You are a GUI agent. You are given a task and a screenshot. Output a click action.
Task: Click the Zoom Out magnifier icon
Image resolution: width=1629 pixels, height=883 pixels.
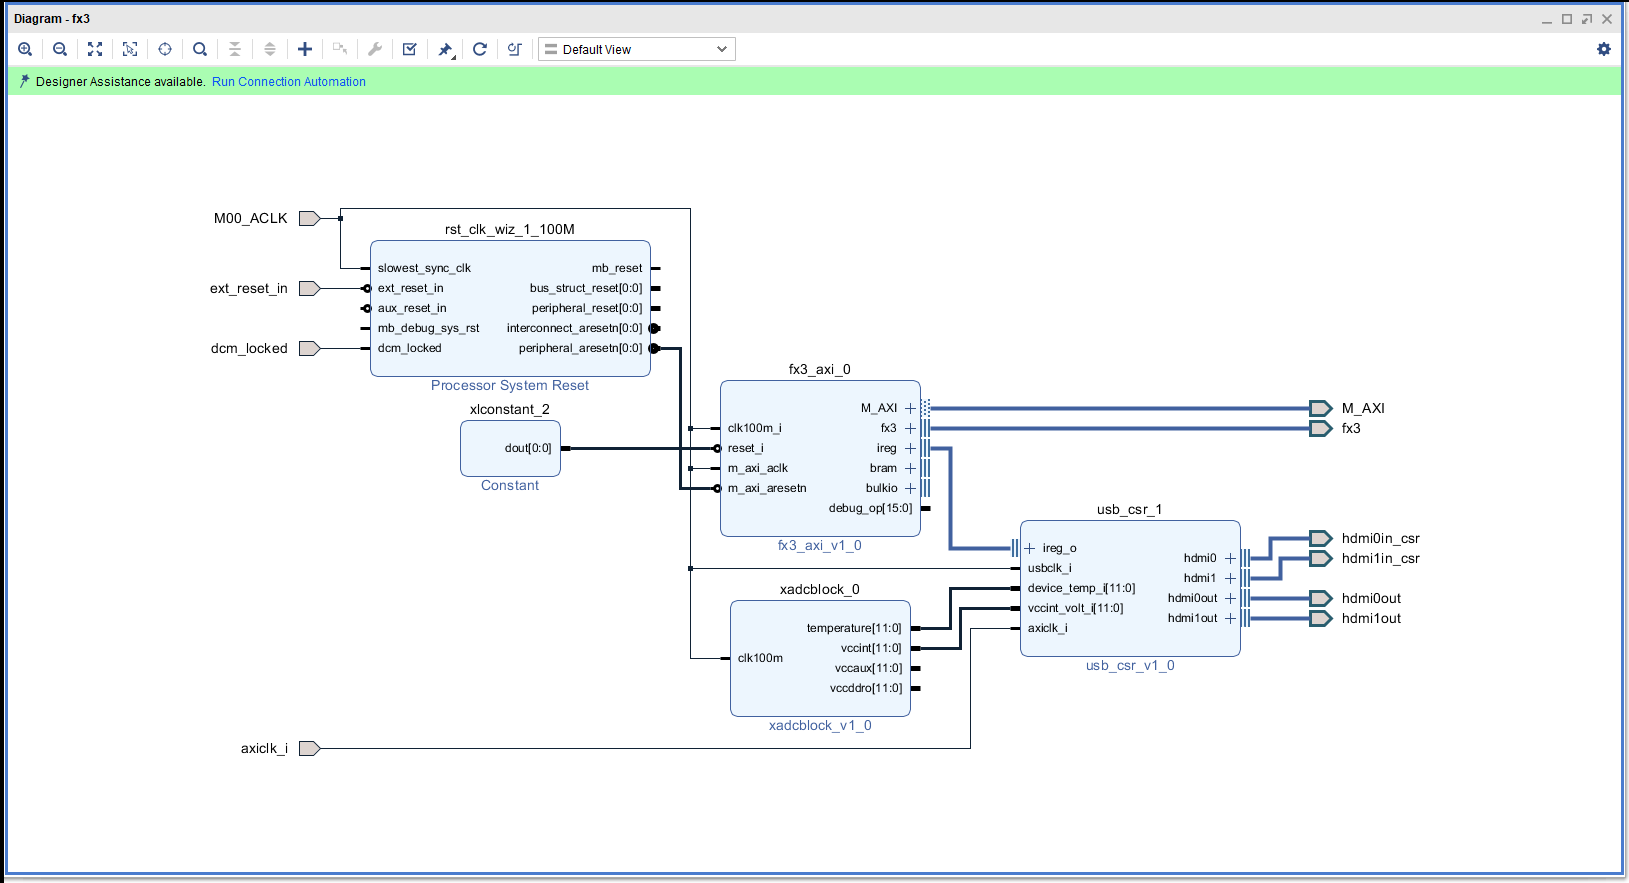click(x=60, y=49)
